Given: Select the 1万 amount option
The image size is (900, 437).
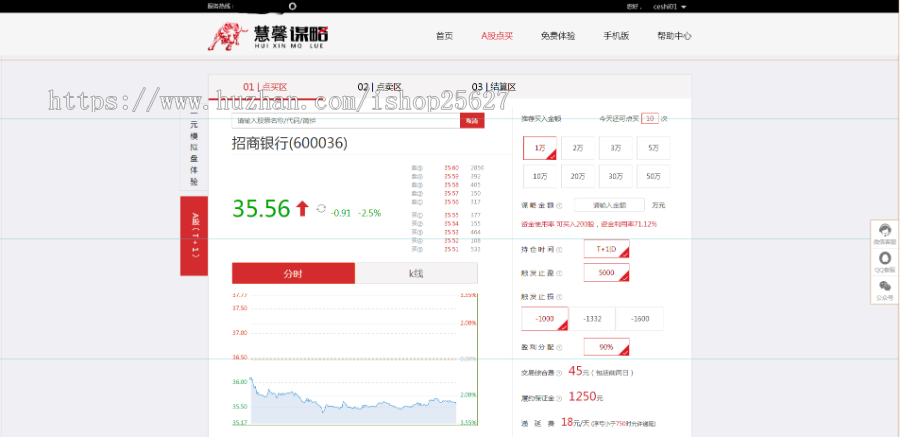Looking at the screenshot, I should click(x=540, y=148).
